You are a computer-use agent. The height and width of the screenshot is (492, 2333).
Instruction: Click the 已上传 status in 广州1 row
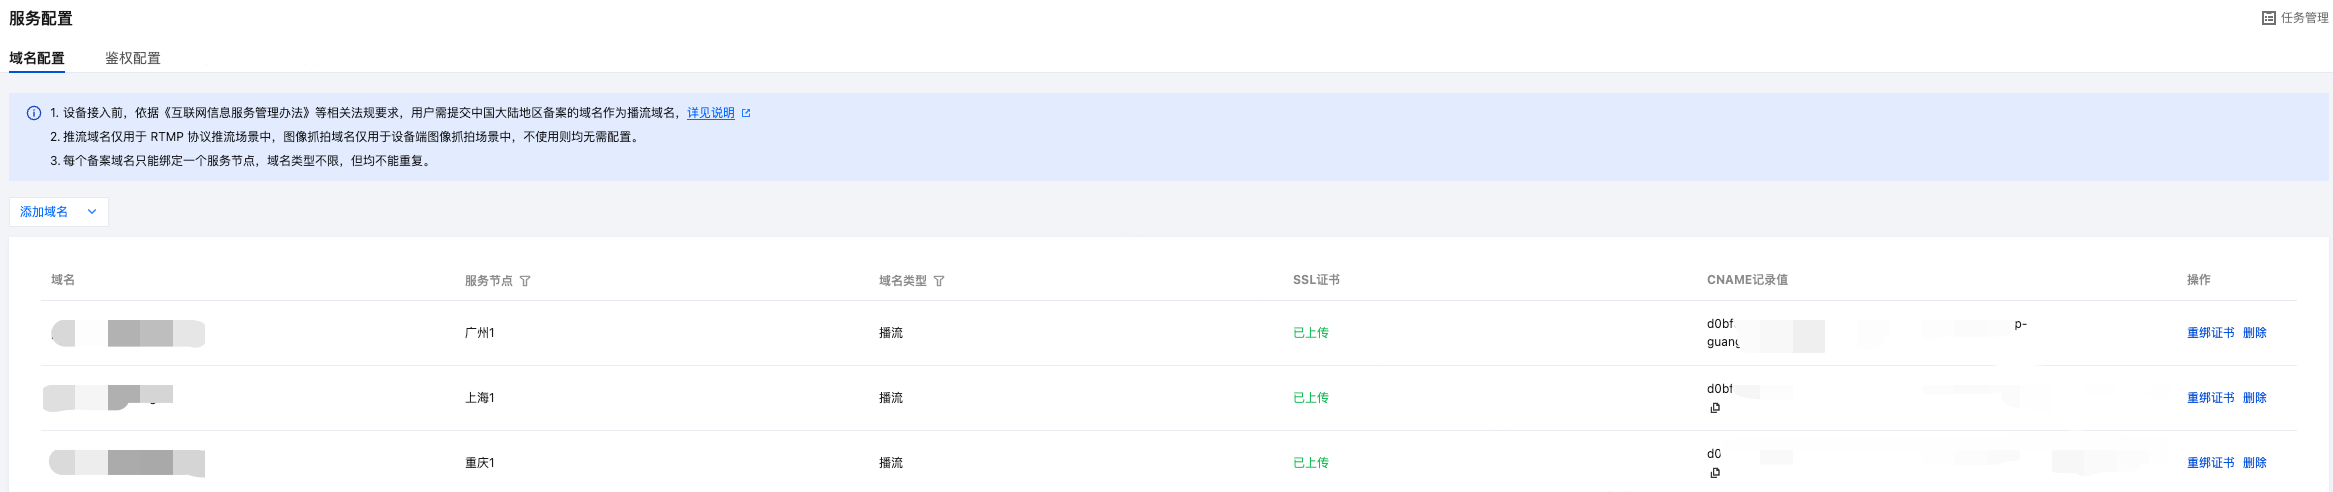1310,333
